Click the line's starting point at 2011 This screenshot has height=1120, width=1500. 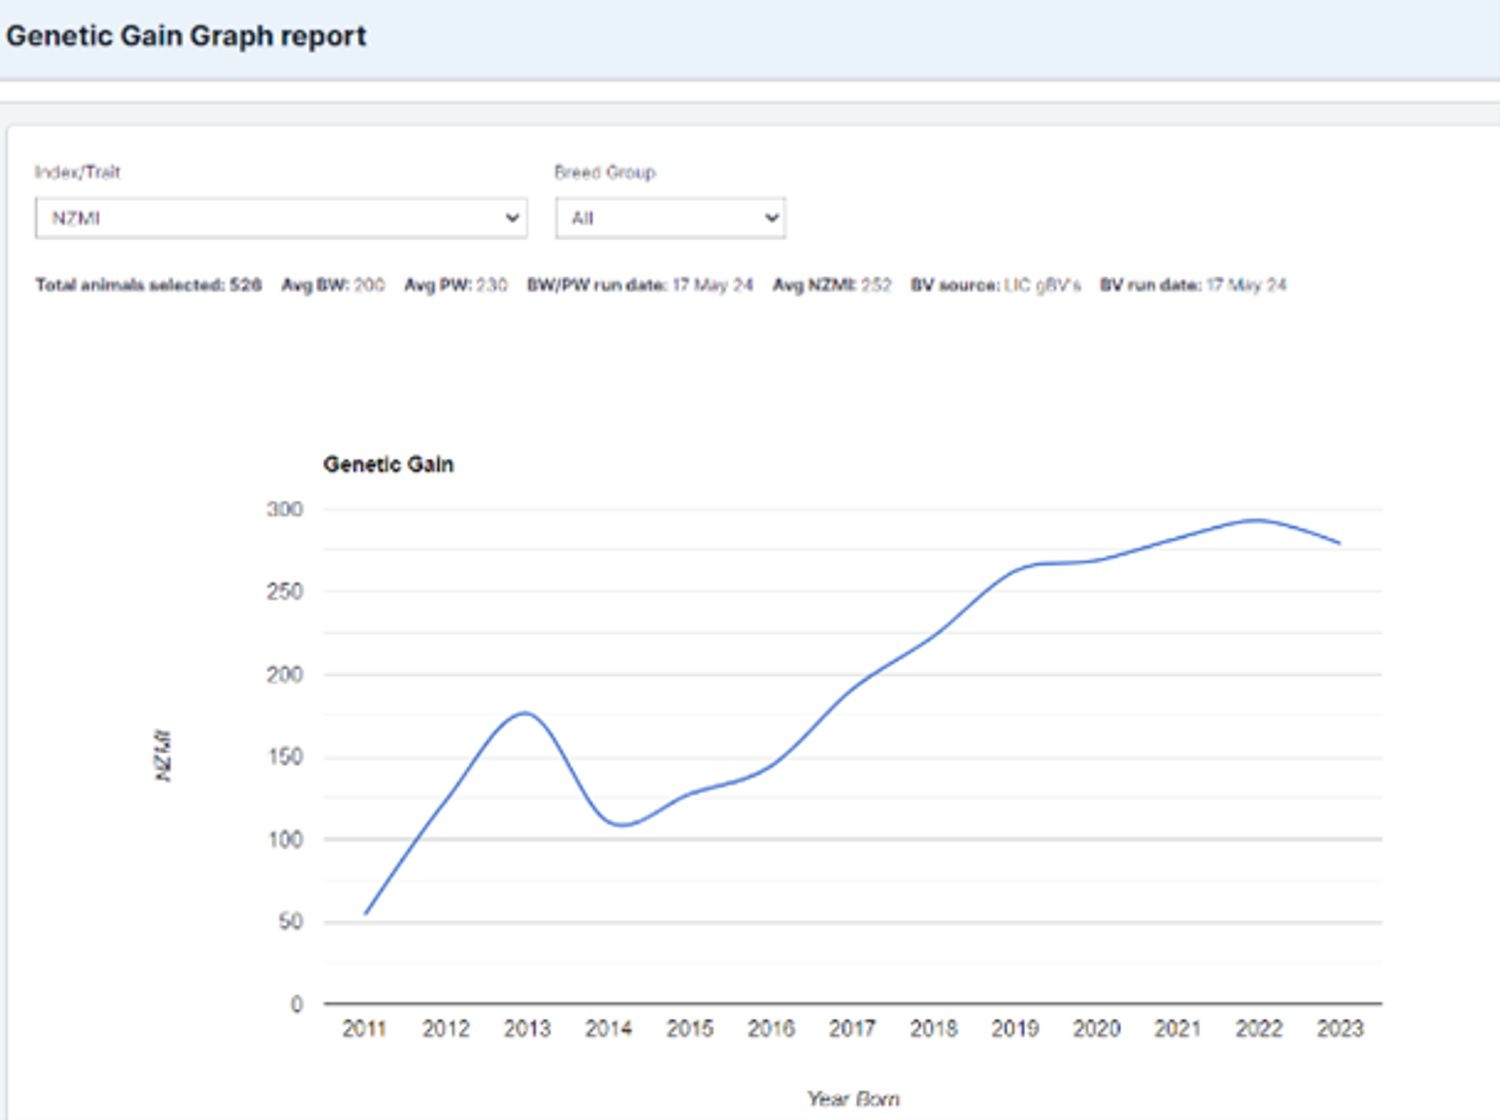click(x=366, y=913)
